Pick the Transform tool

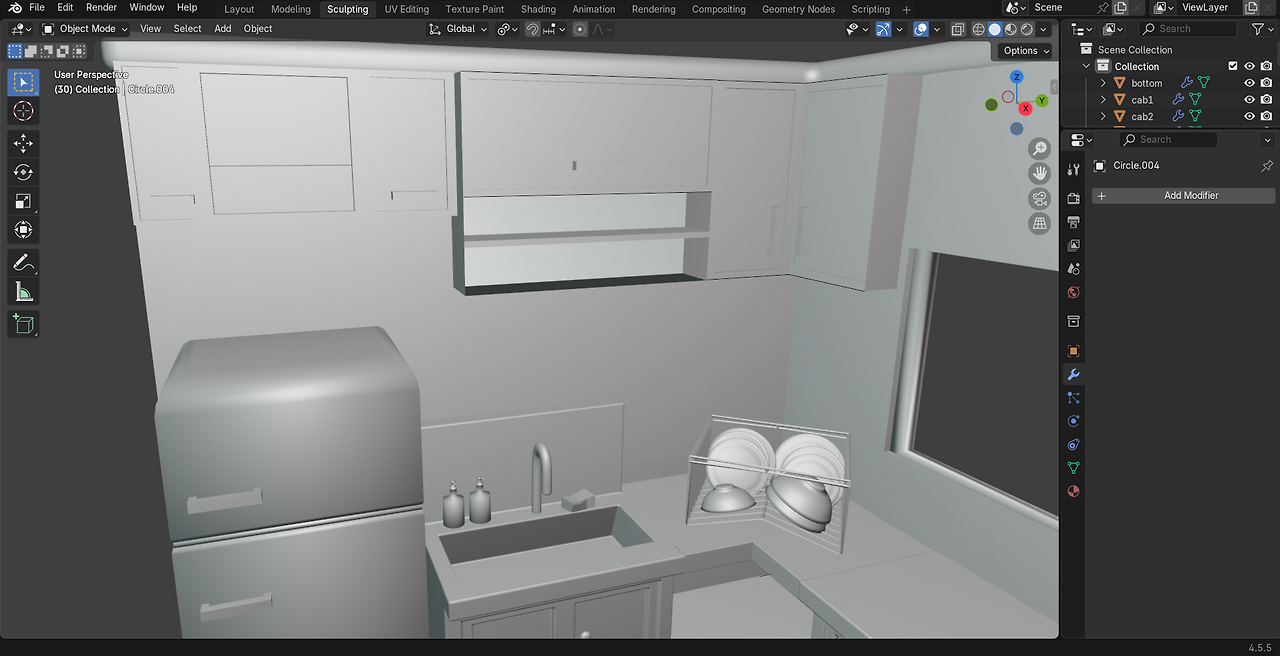click(23, 230)
